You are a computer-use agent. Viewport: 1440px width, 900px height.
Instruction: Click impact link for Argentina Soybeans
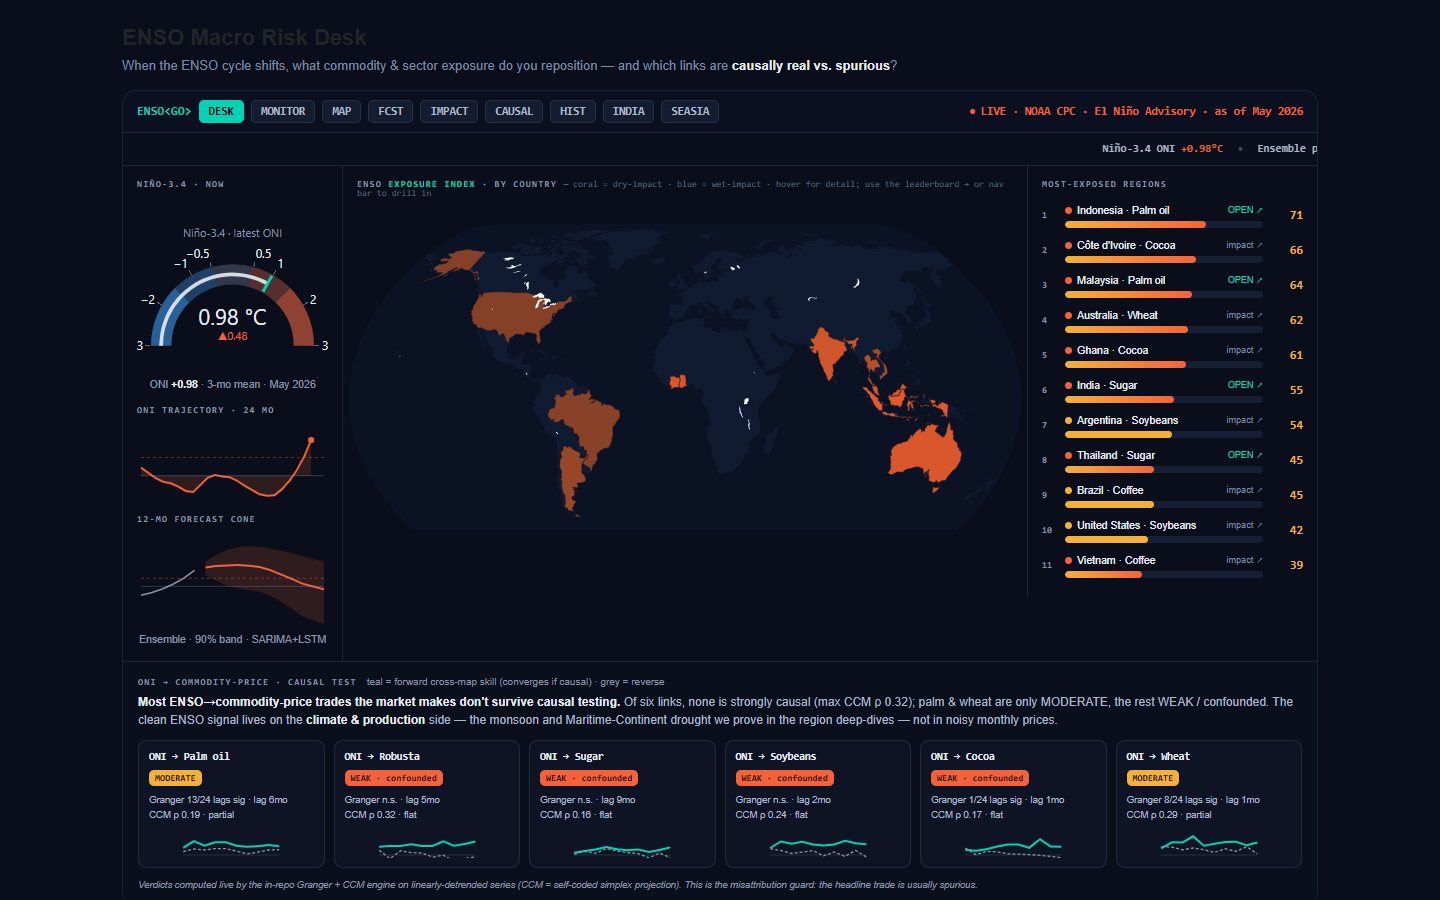coord(1244,420)
